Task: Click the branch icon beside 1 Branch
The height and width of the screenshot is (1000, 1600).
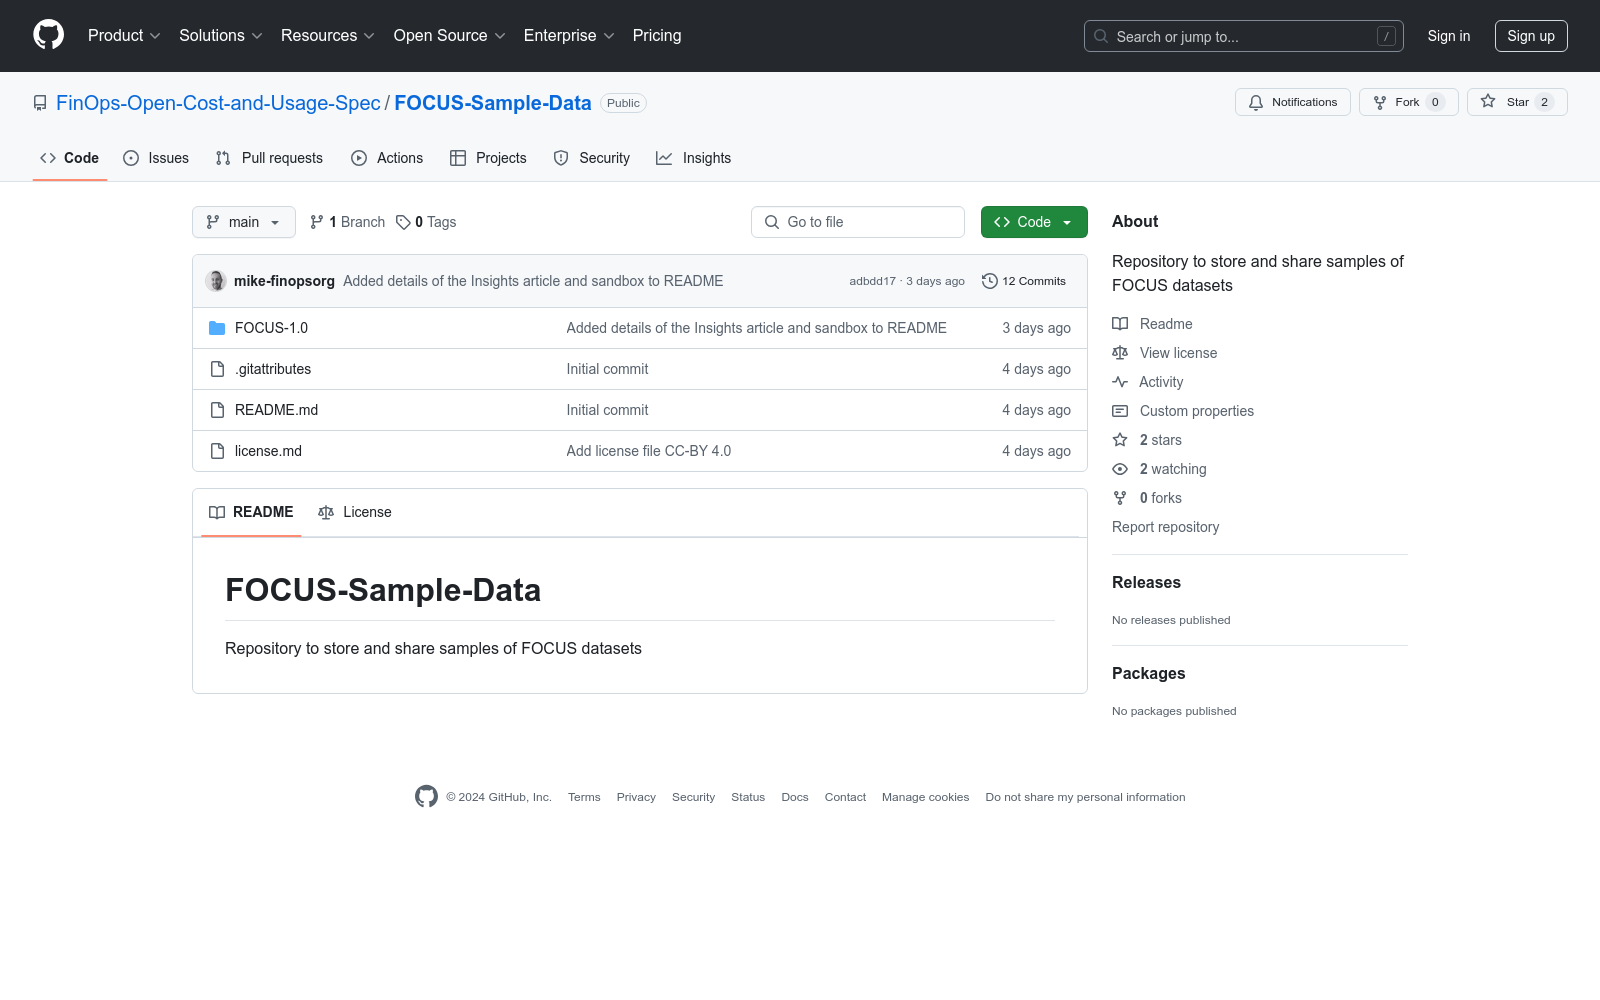Action: [x=317, y=222]
